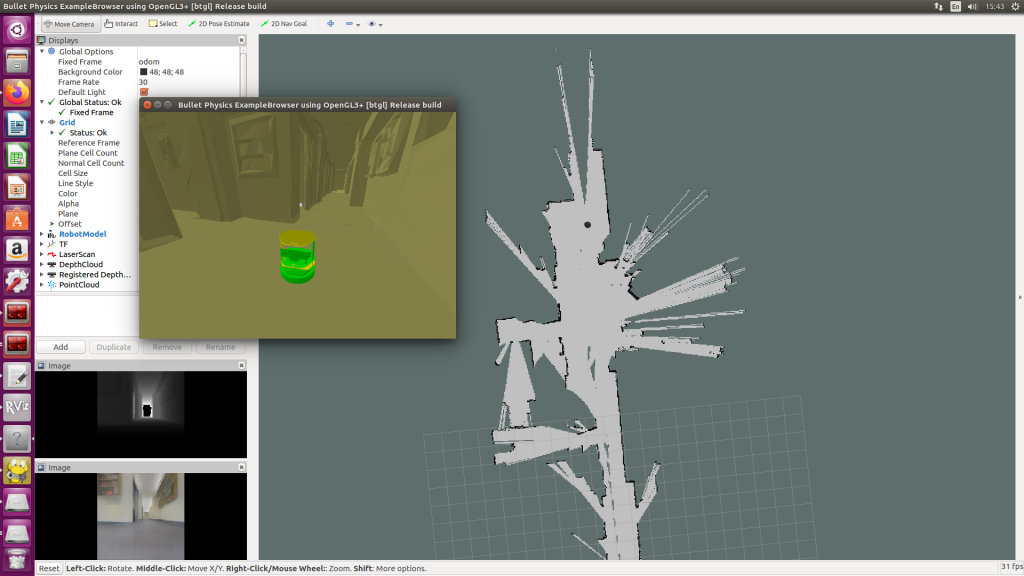Expand the Registered Depth display
The width and height of the screenshot is (1024, 576).
point(42,274)
